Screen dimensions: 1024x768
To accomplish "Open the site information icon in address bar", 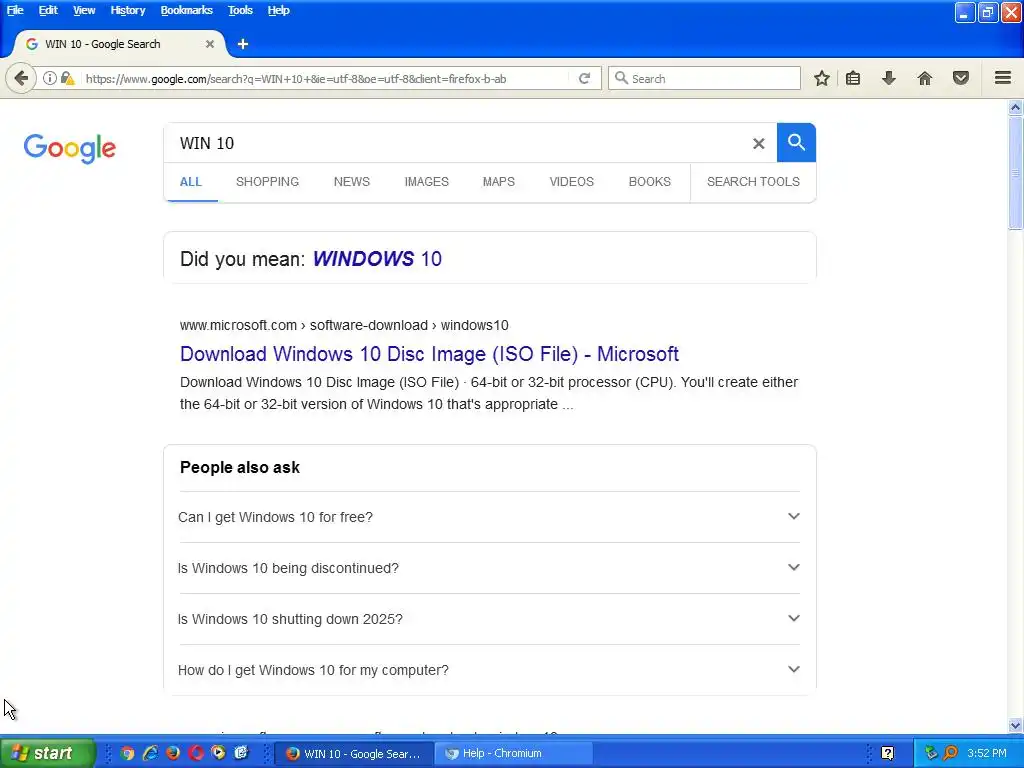I will tap(50, 78).
